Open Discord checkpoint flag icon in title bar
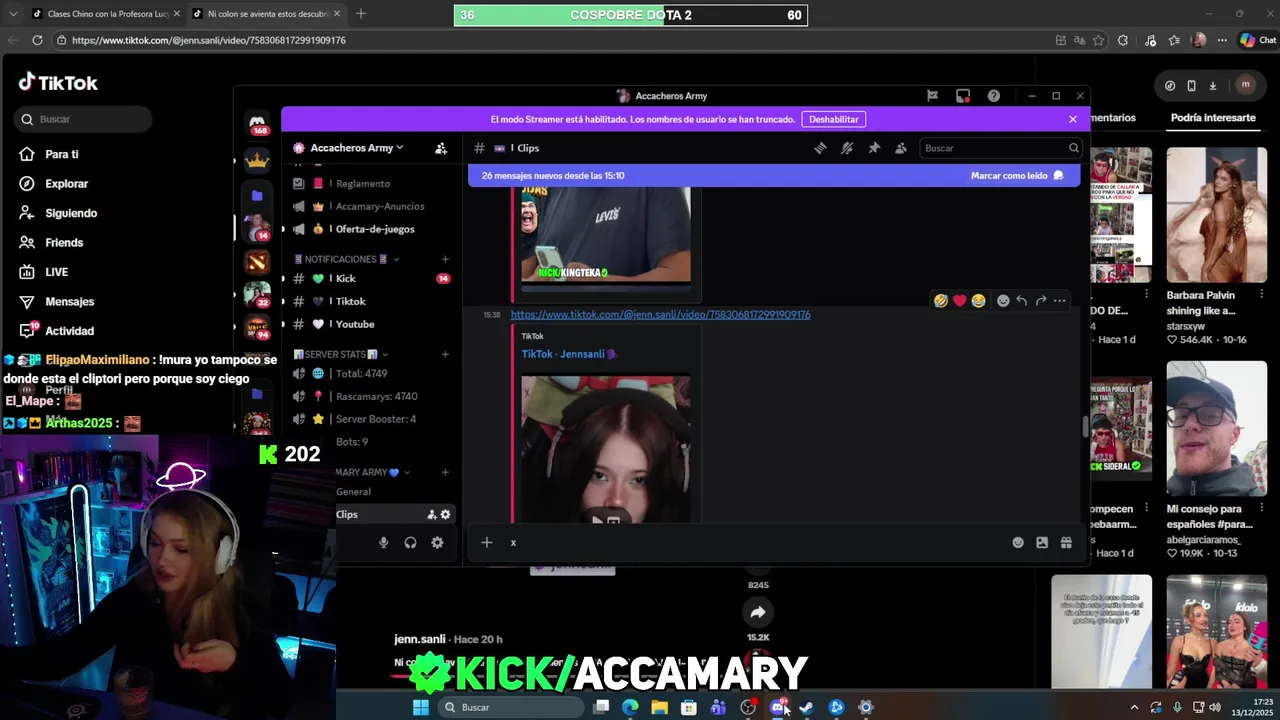 pos(932,96)
